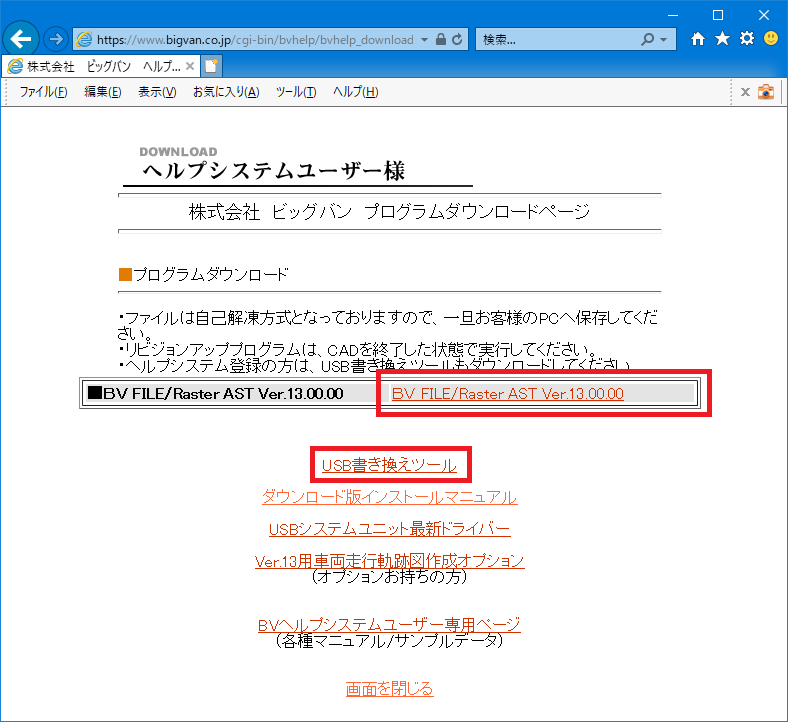The image size is (788, 722).
Task: Maximize the browser window
Action: 718,15
